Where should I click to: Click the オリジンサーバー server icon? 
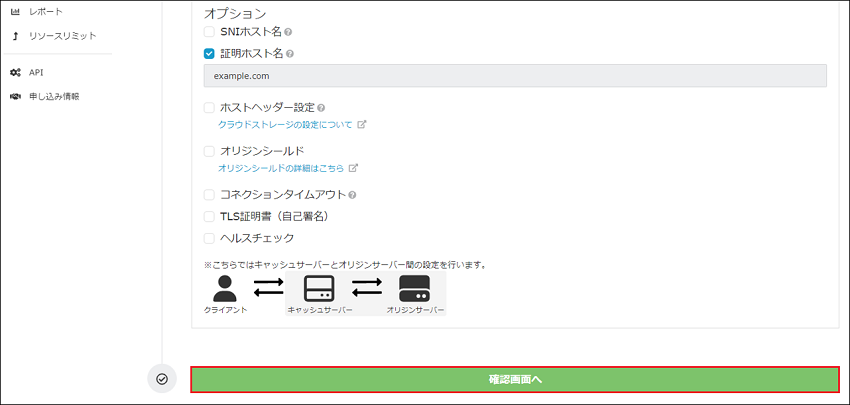coord(414,289)
